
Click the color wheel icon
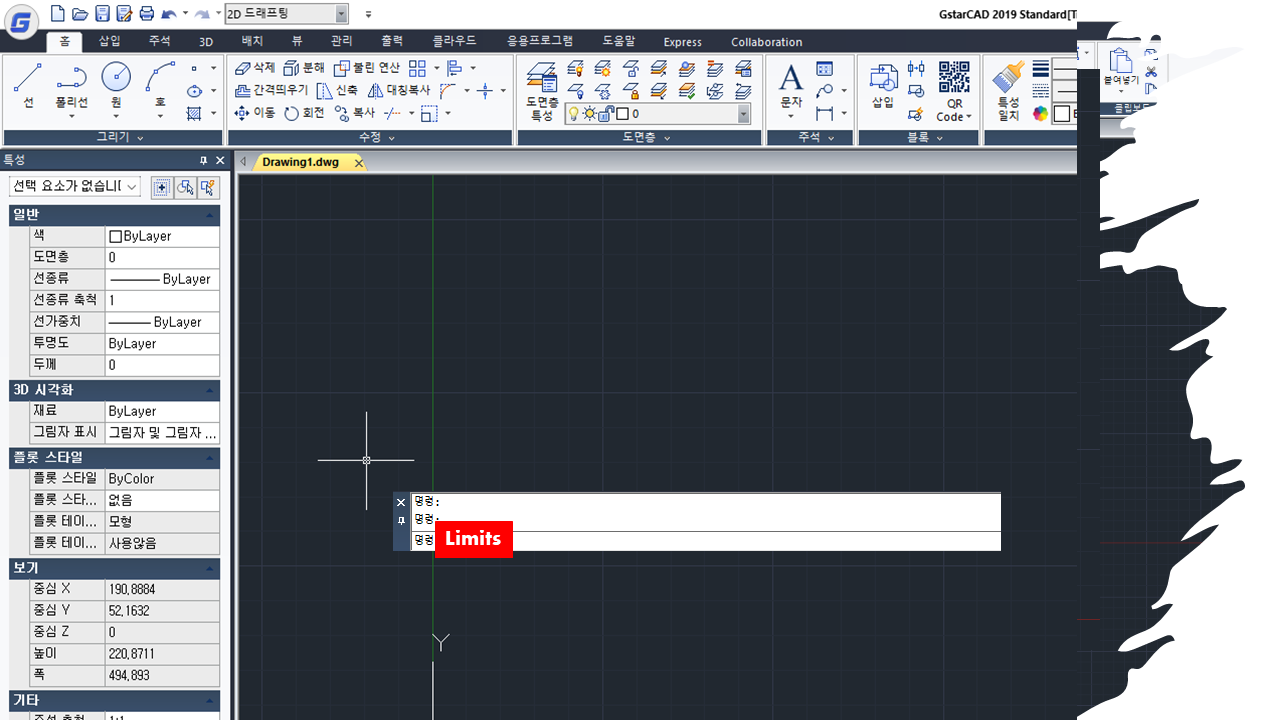[x=1041, y=113]
